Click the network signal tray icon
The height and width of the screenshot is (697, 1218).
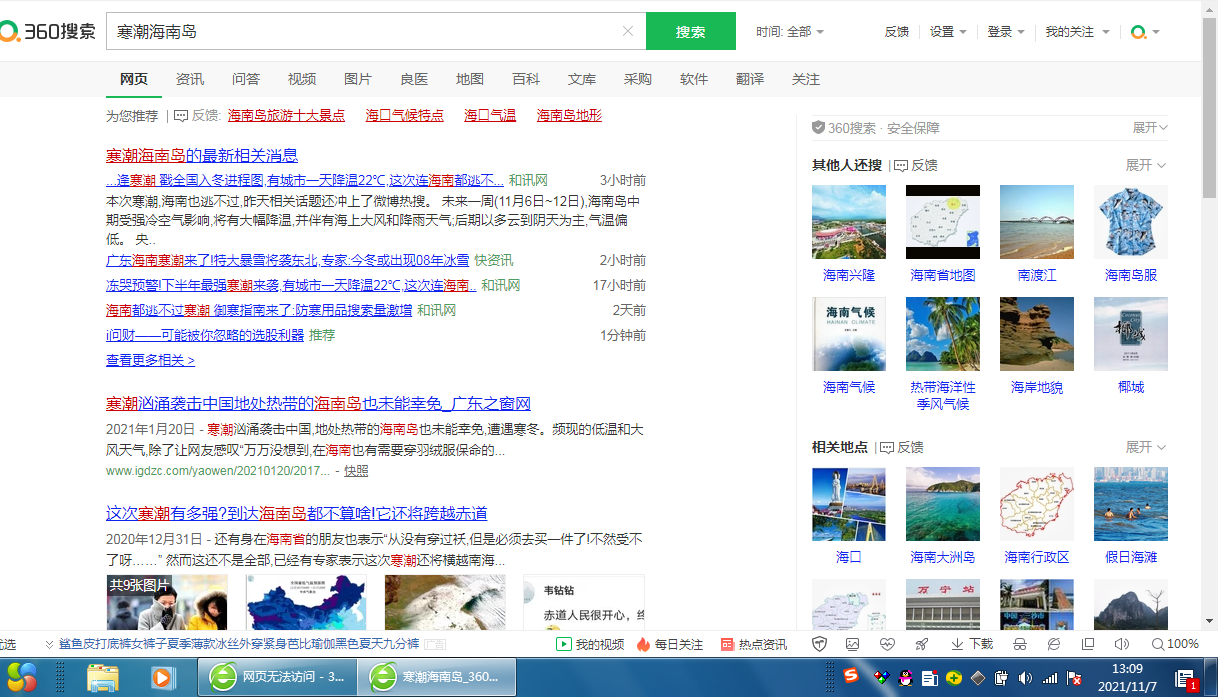(1051, 678)
